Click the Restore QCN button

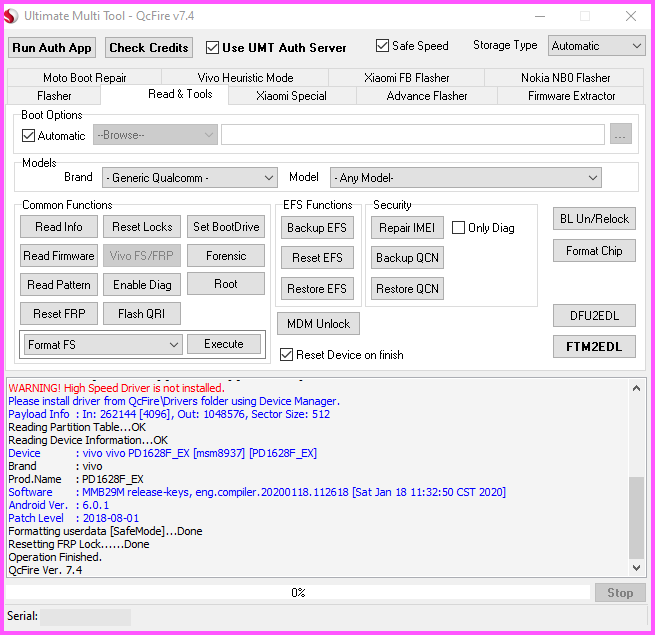[407, 289]
